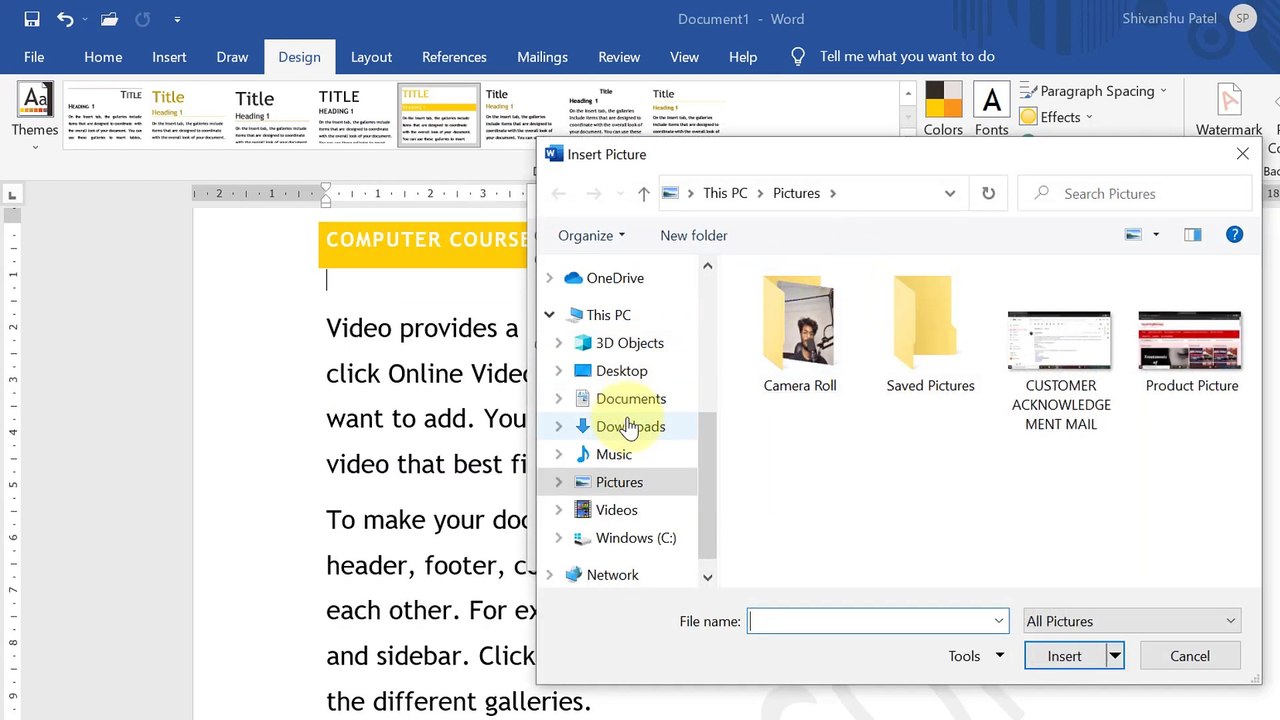Screen dimensions: 1280x720
Task: Click the refresh icon beside address bar
Action: [988, 193]
